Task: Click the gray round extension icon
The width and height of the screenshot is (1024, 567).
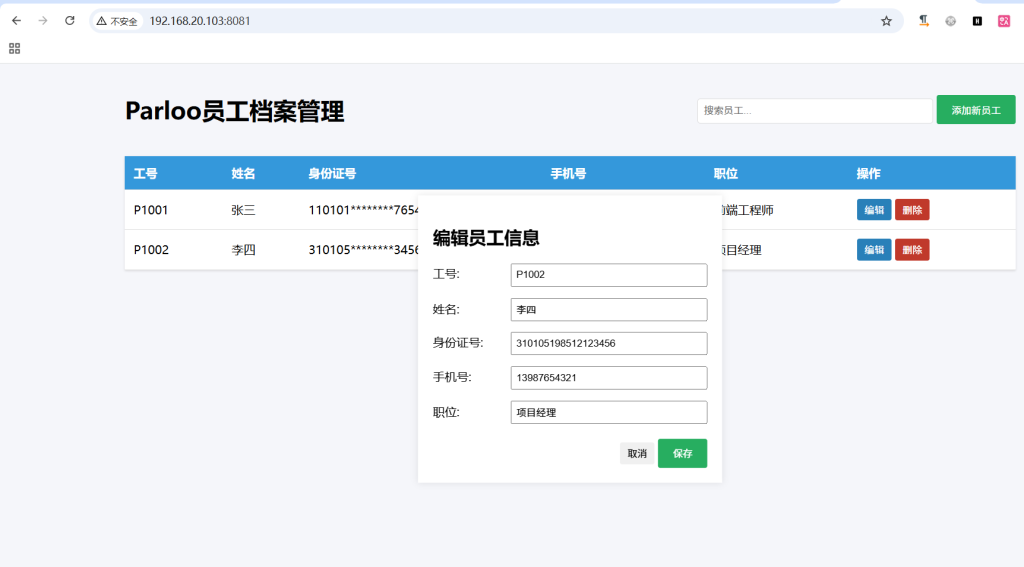Action: click(951, 21)
